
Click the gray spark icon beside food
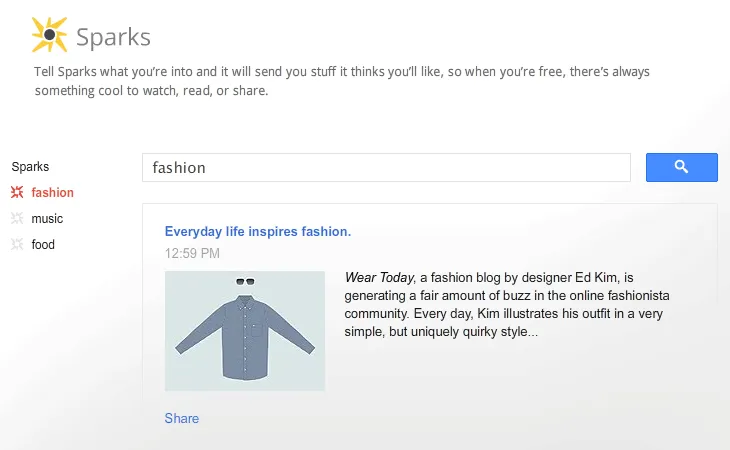tap(16, 244)
